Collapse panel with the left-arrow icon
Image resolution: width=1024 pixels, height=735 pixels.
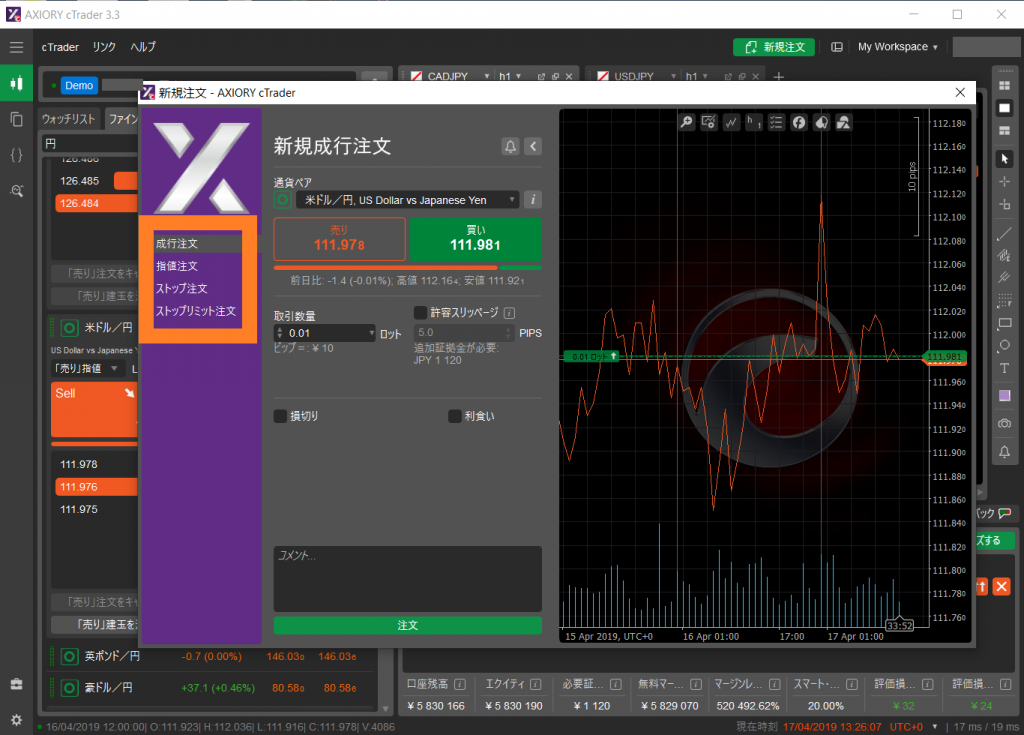tap(533, 146)
